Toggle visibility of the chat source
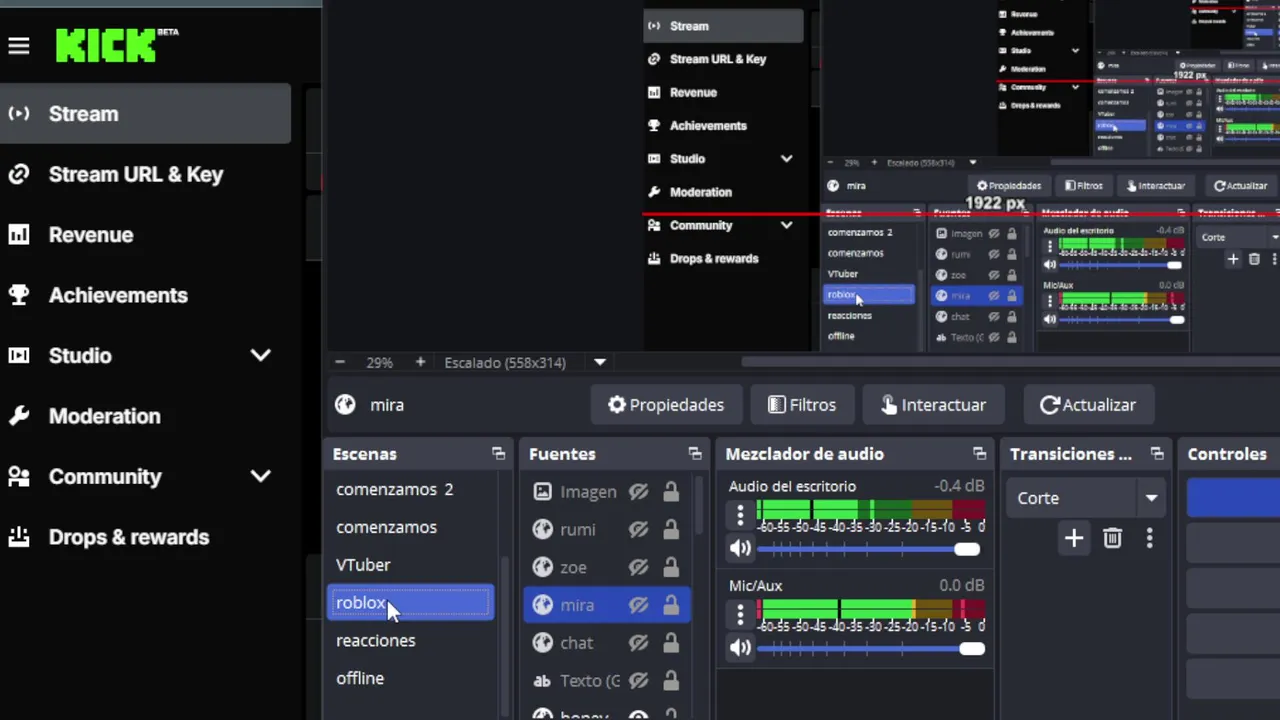The height and width of the screenshot is (720, 1280). click(639, 643)
